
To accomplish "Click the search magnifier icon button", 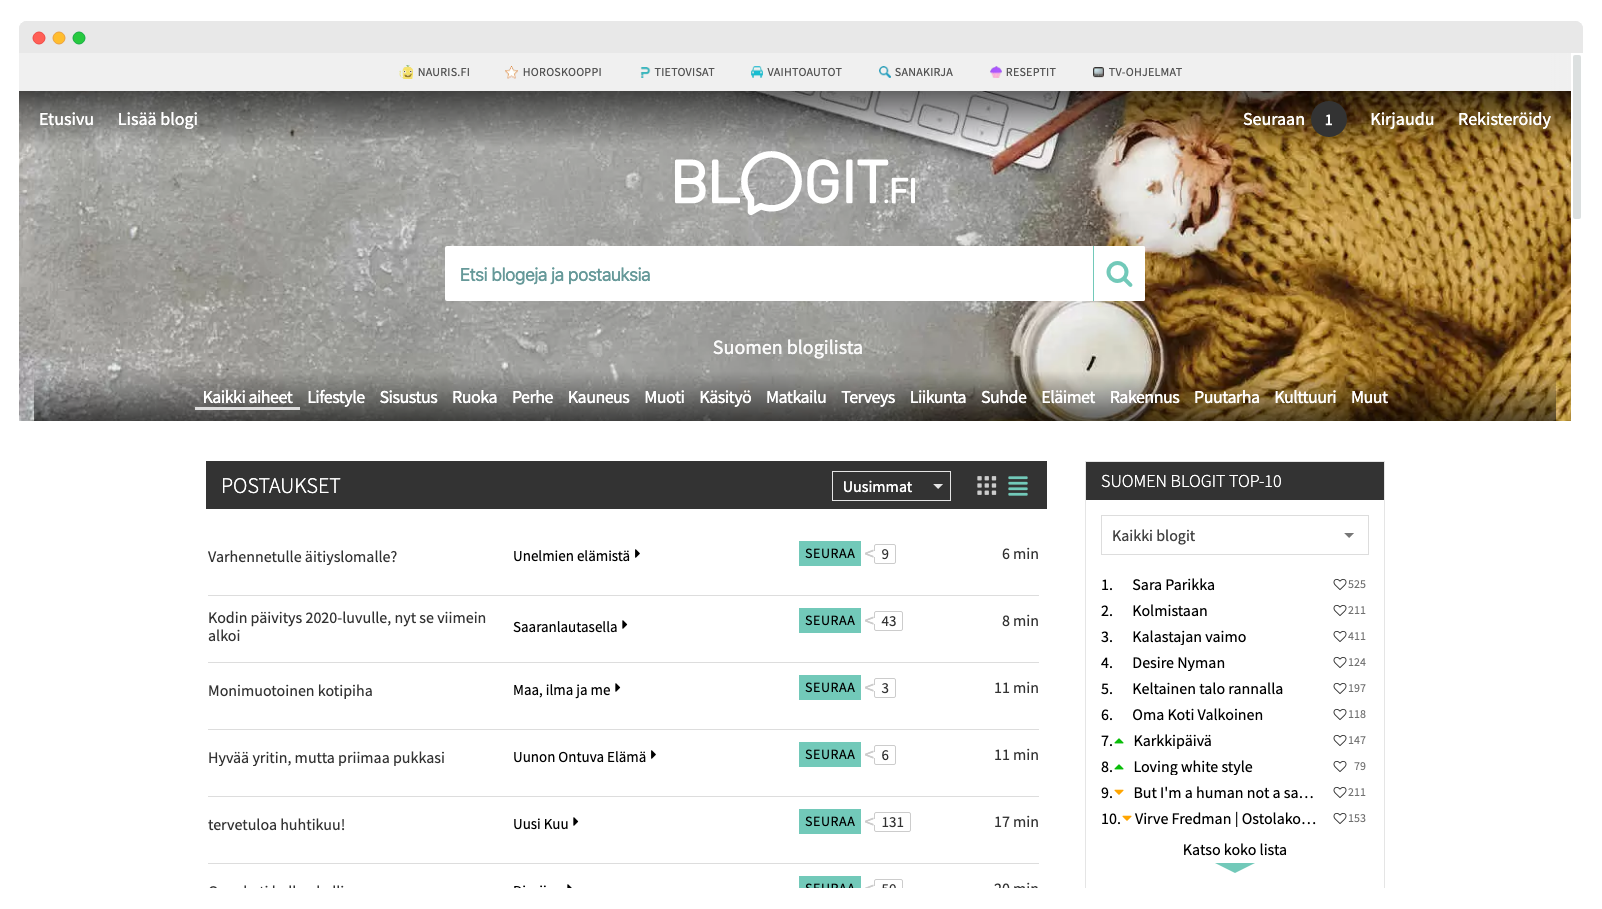I will coord(1119,274).
